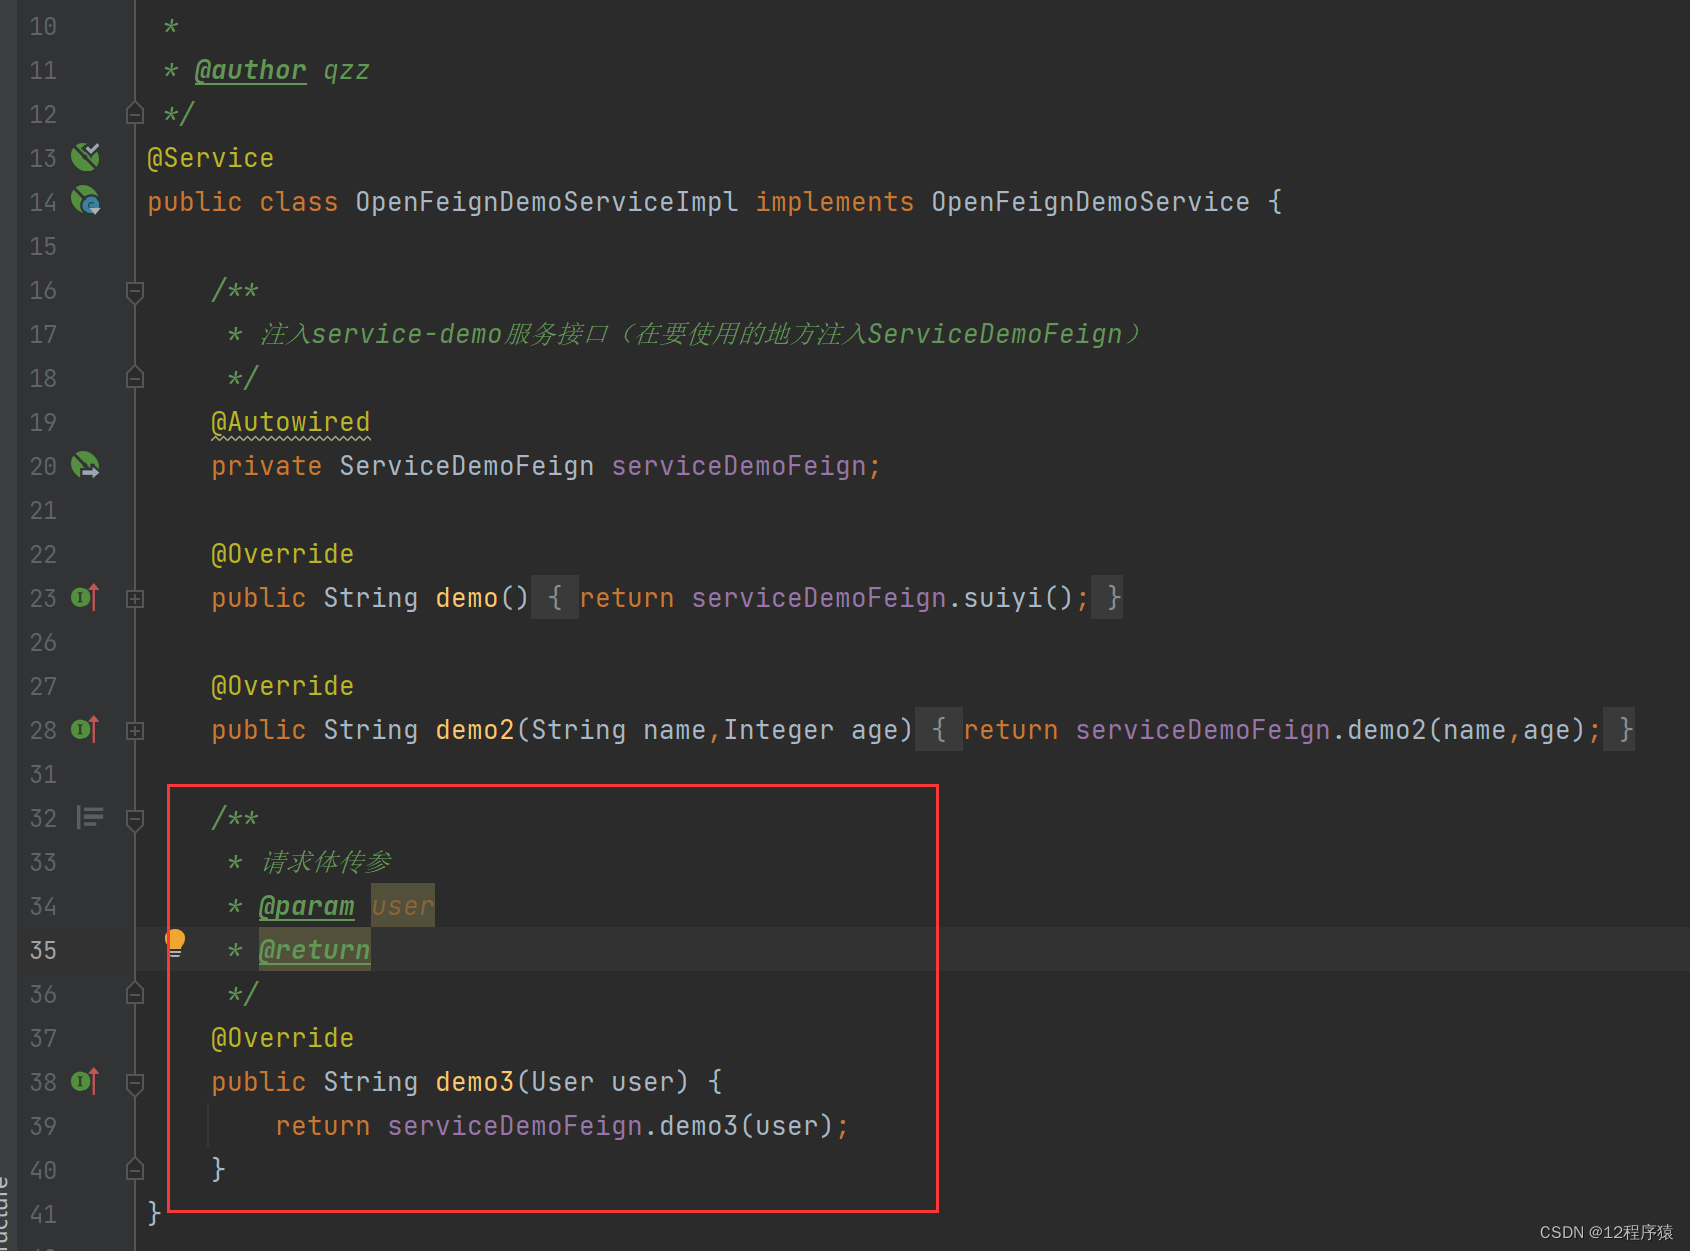Click the closing brace of class on line 41
Viewport: 1690px width, 1251px height.
154,1213
